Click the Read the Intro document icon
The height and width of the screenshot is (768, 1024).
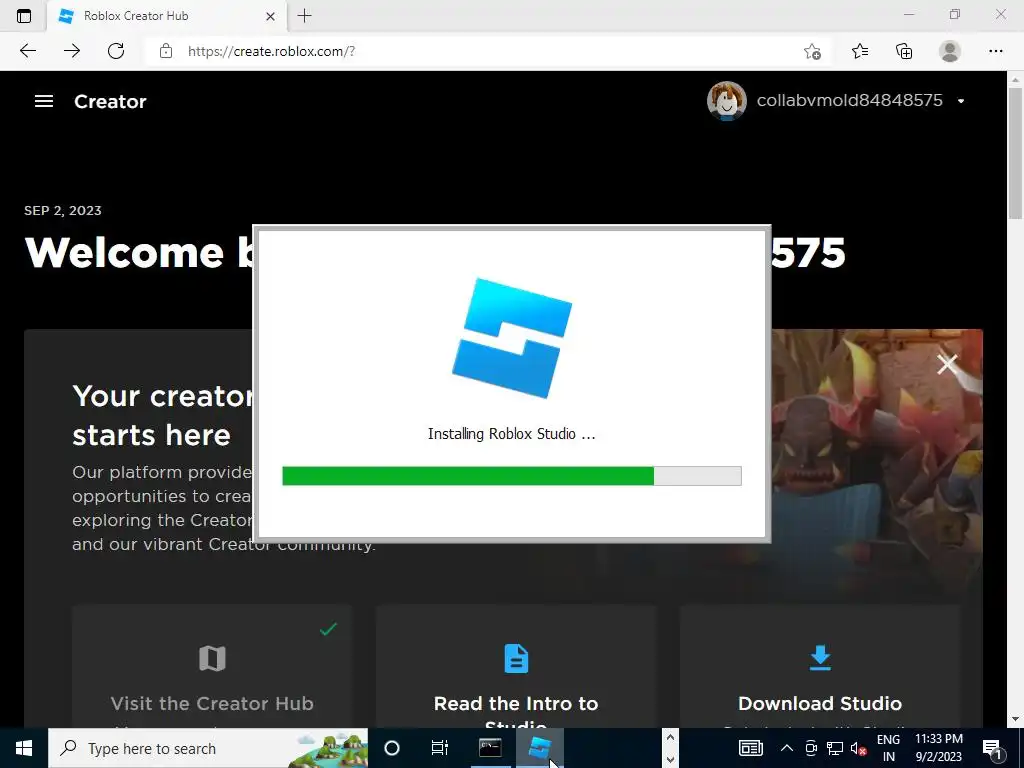[x=516, y=658]
